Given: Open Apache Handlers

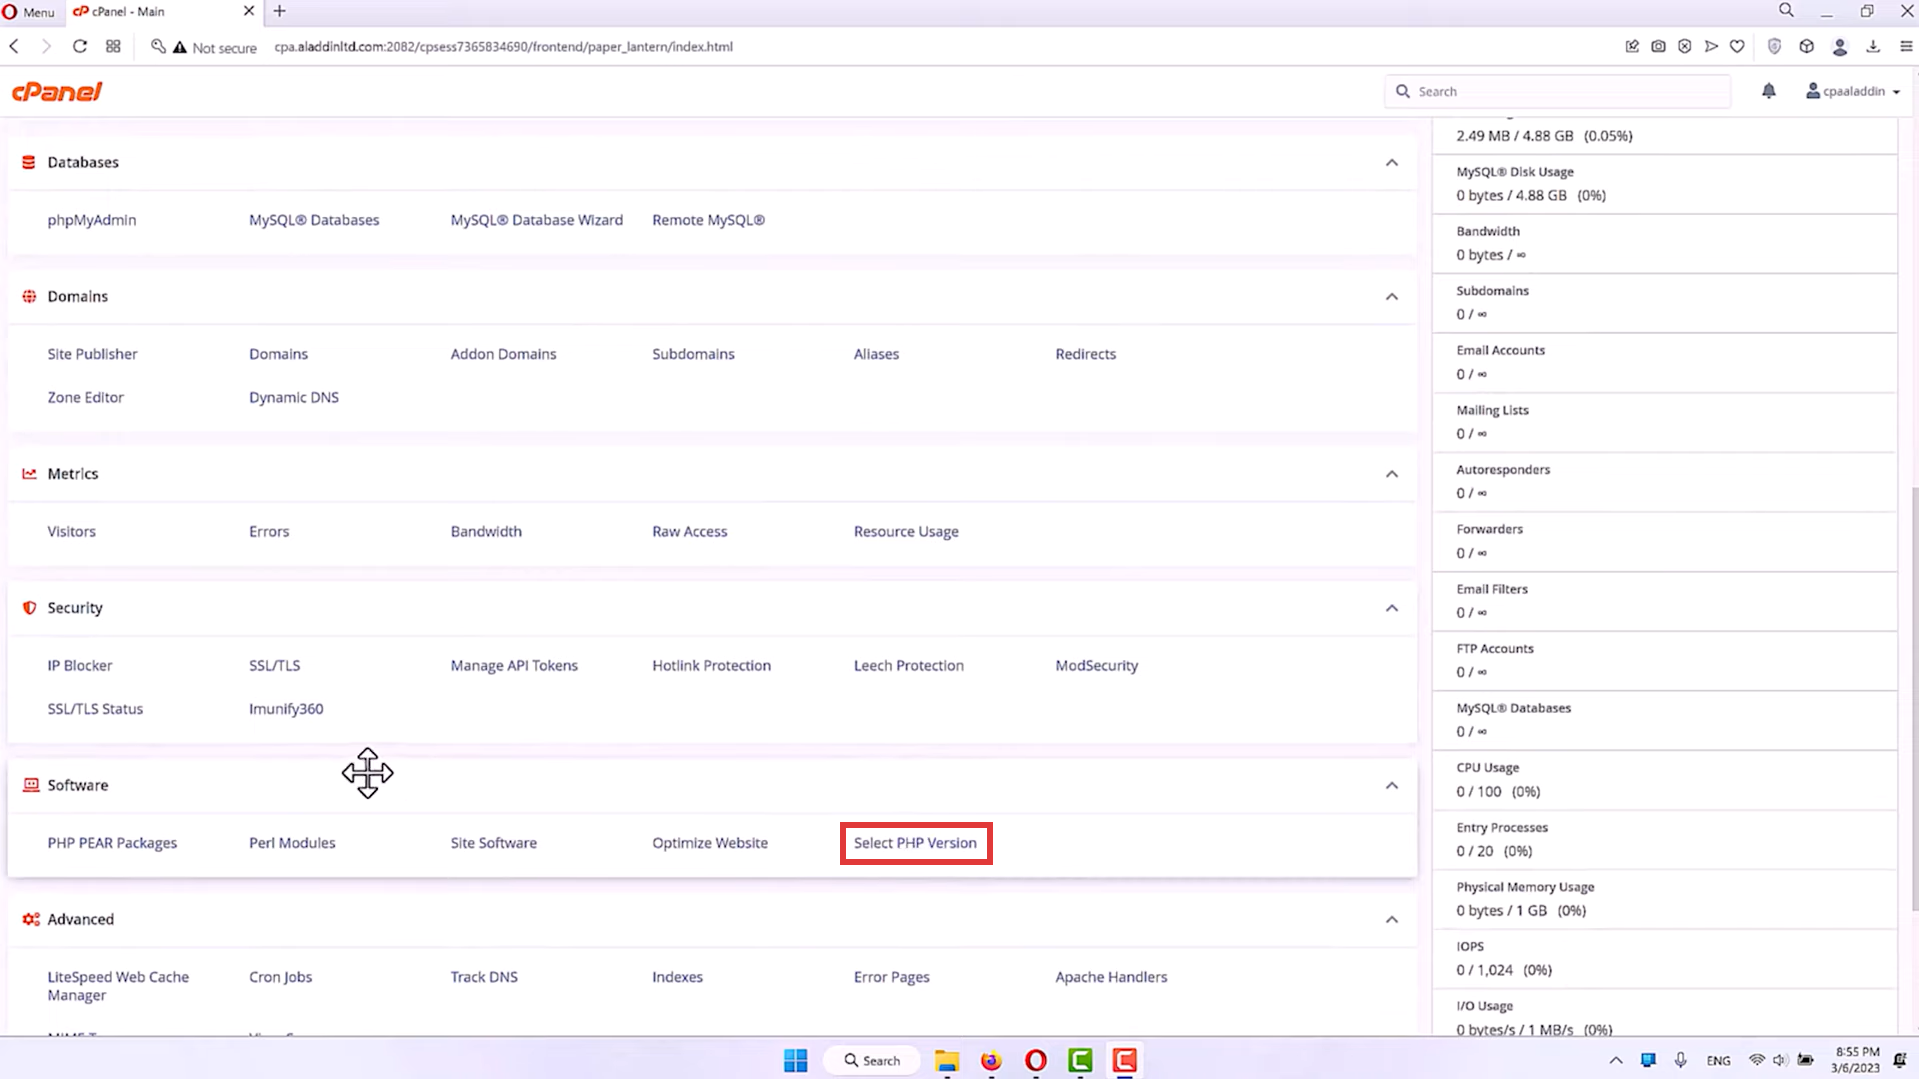Looking at the screenshot, I should point(1111,977).
